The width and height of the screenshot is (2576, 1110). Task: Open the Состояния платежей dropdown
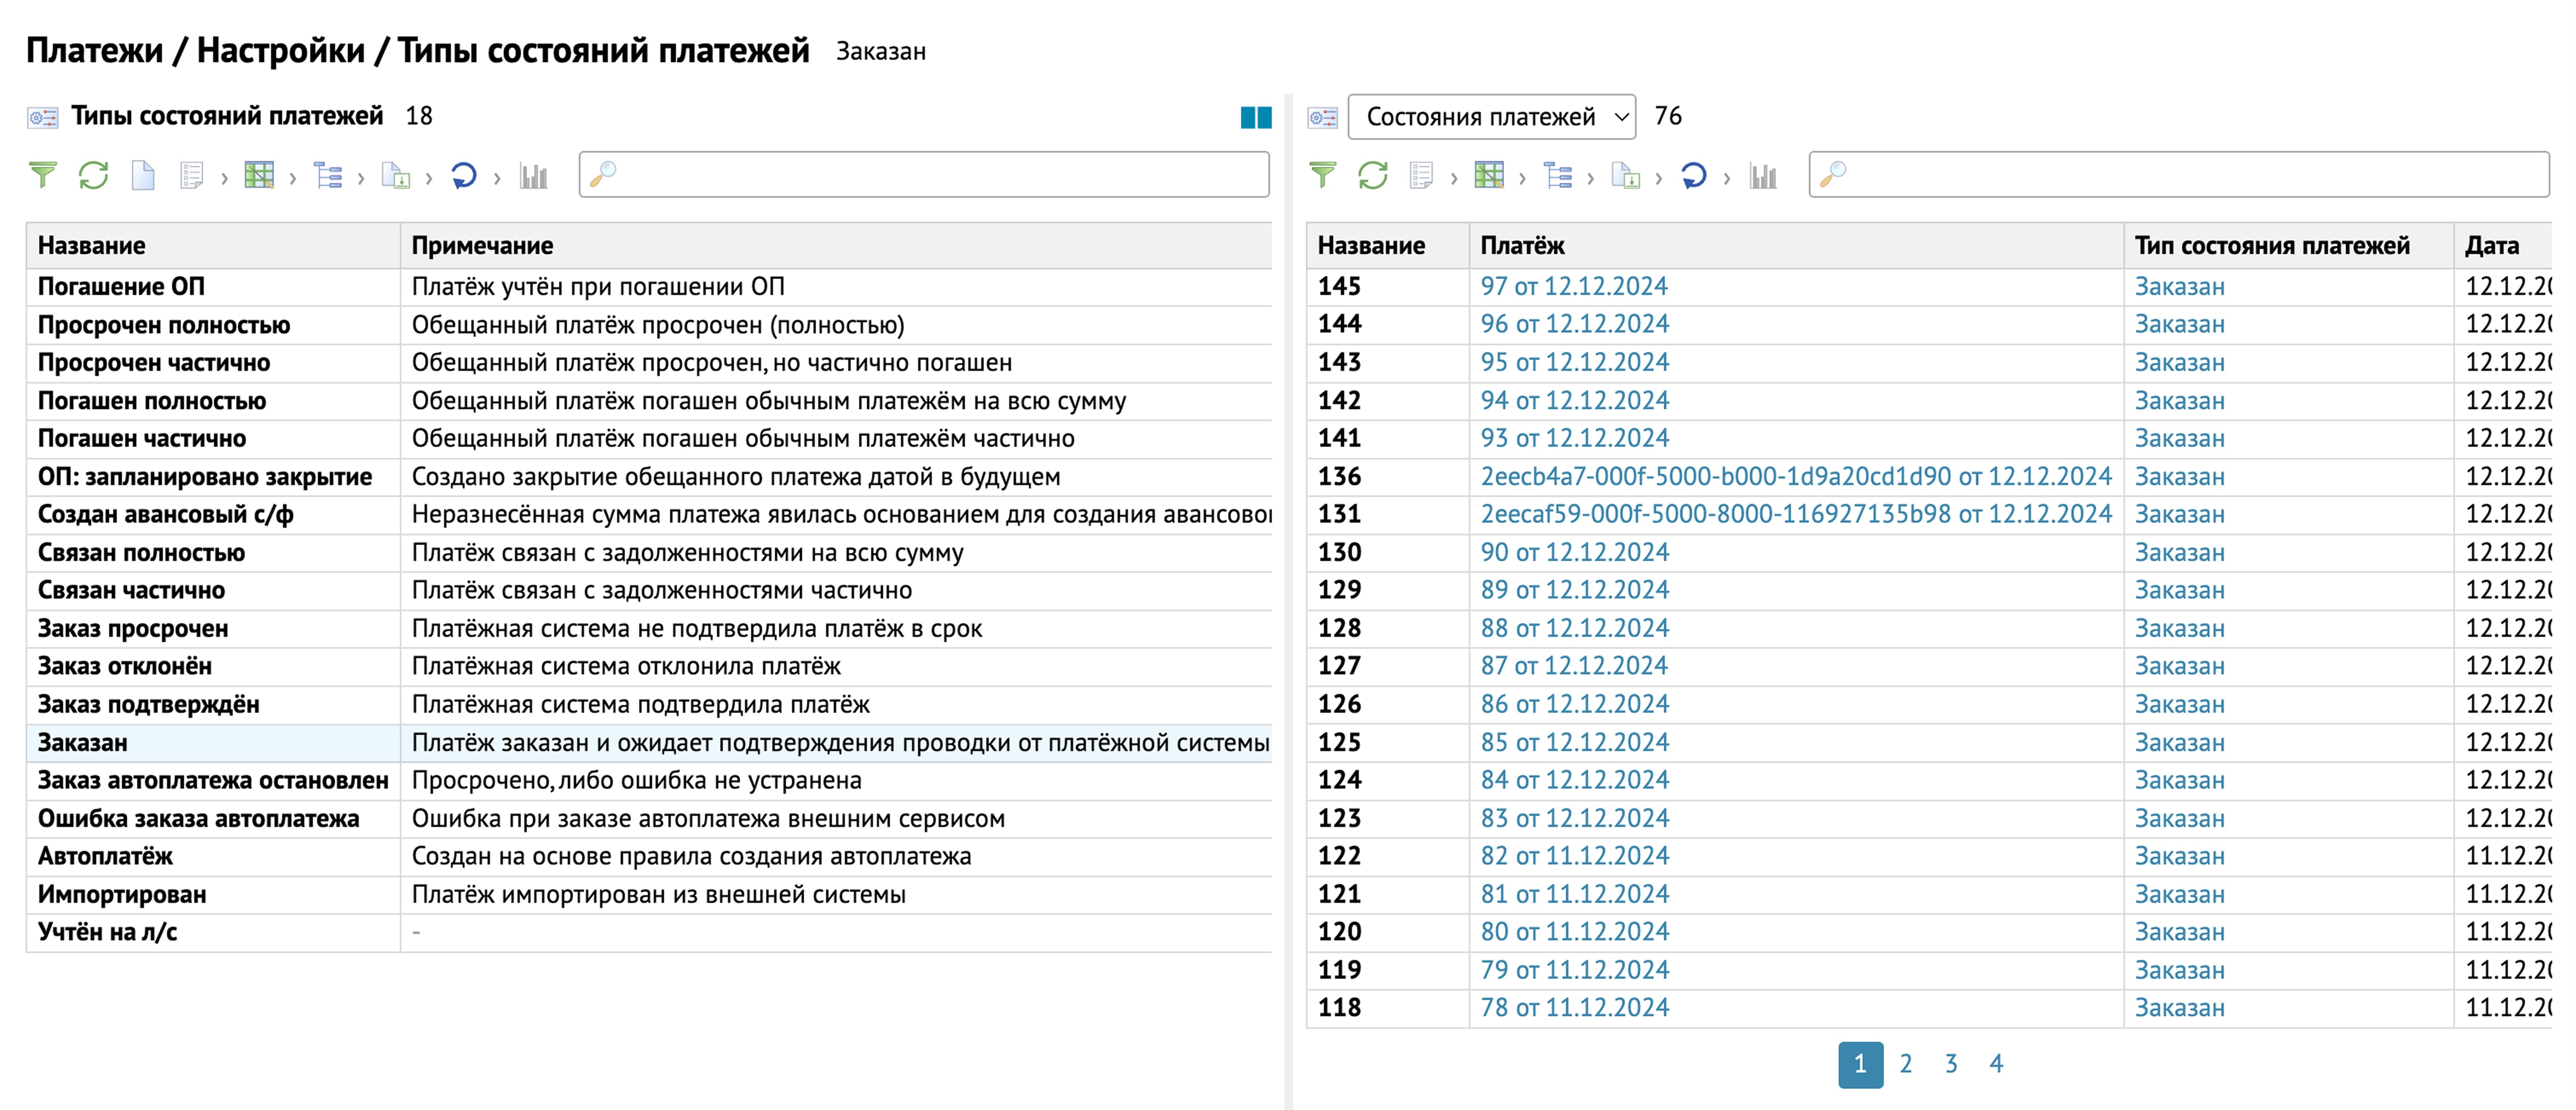click(x=1492, y=117)
